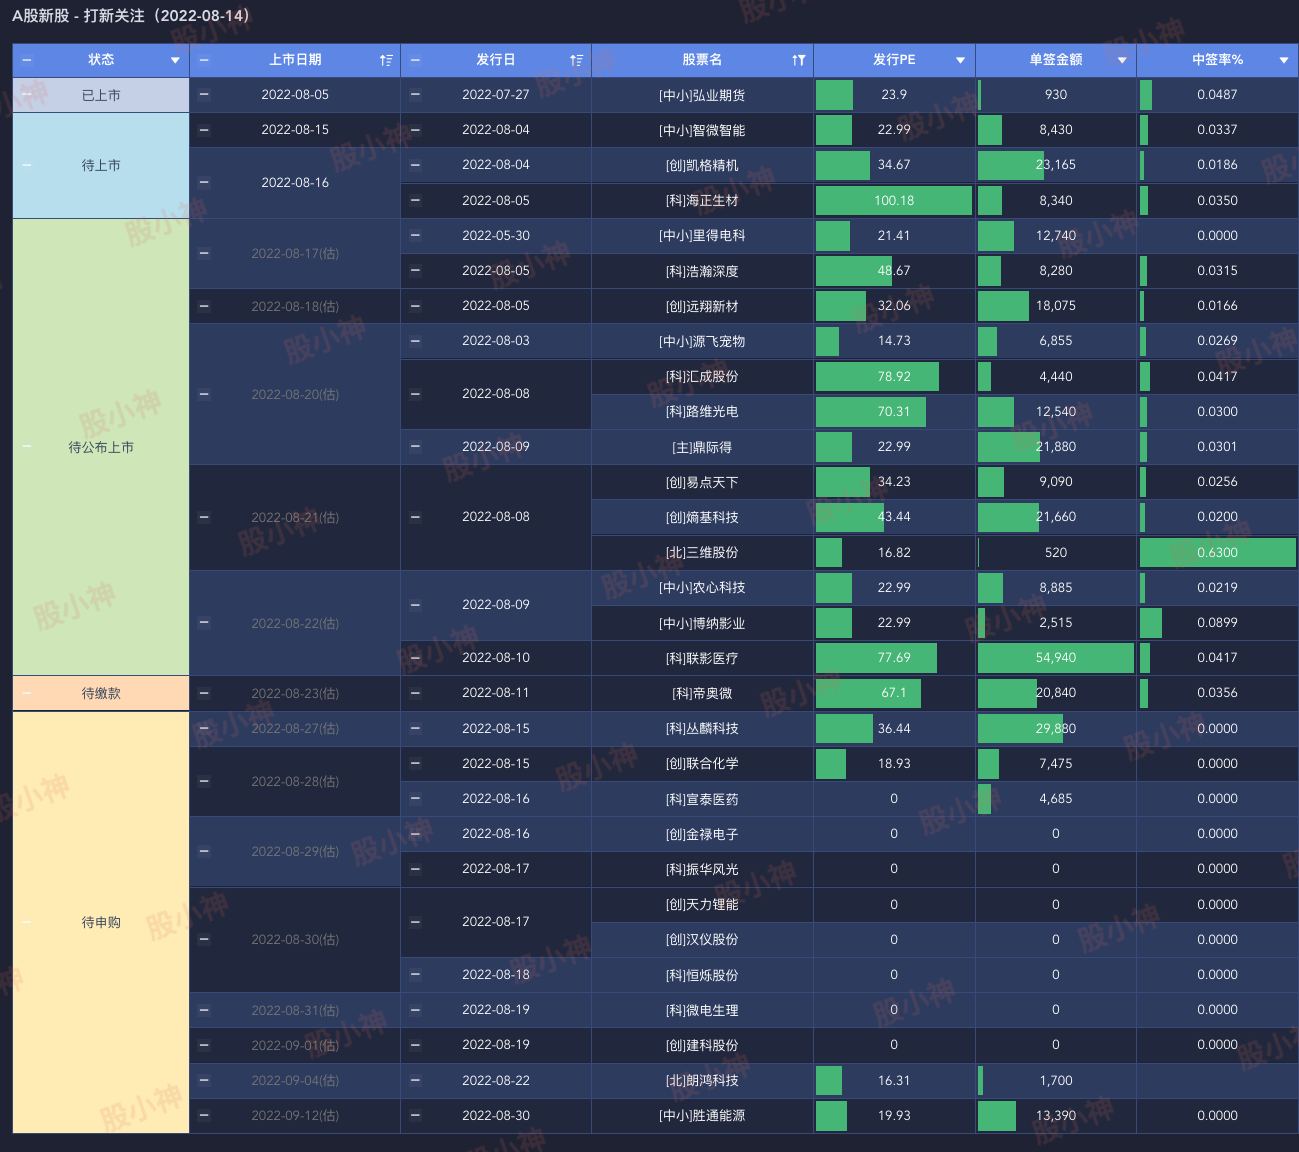The height and width of the screenshot is (1152, 1299).
Task: Collapse the 待缴款 status group
Action: (x=27, y=693)
